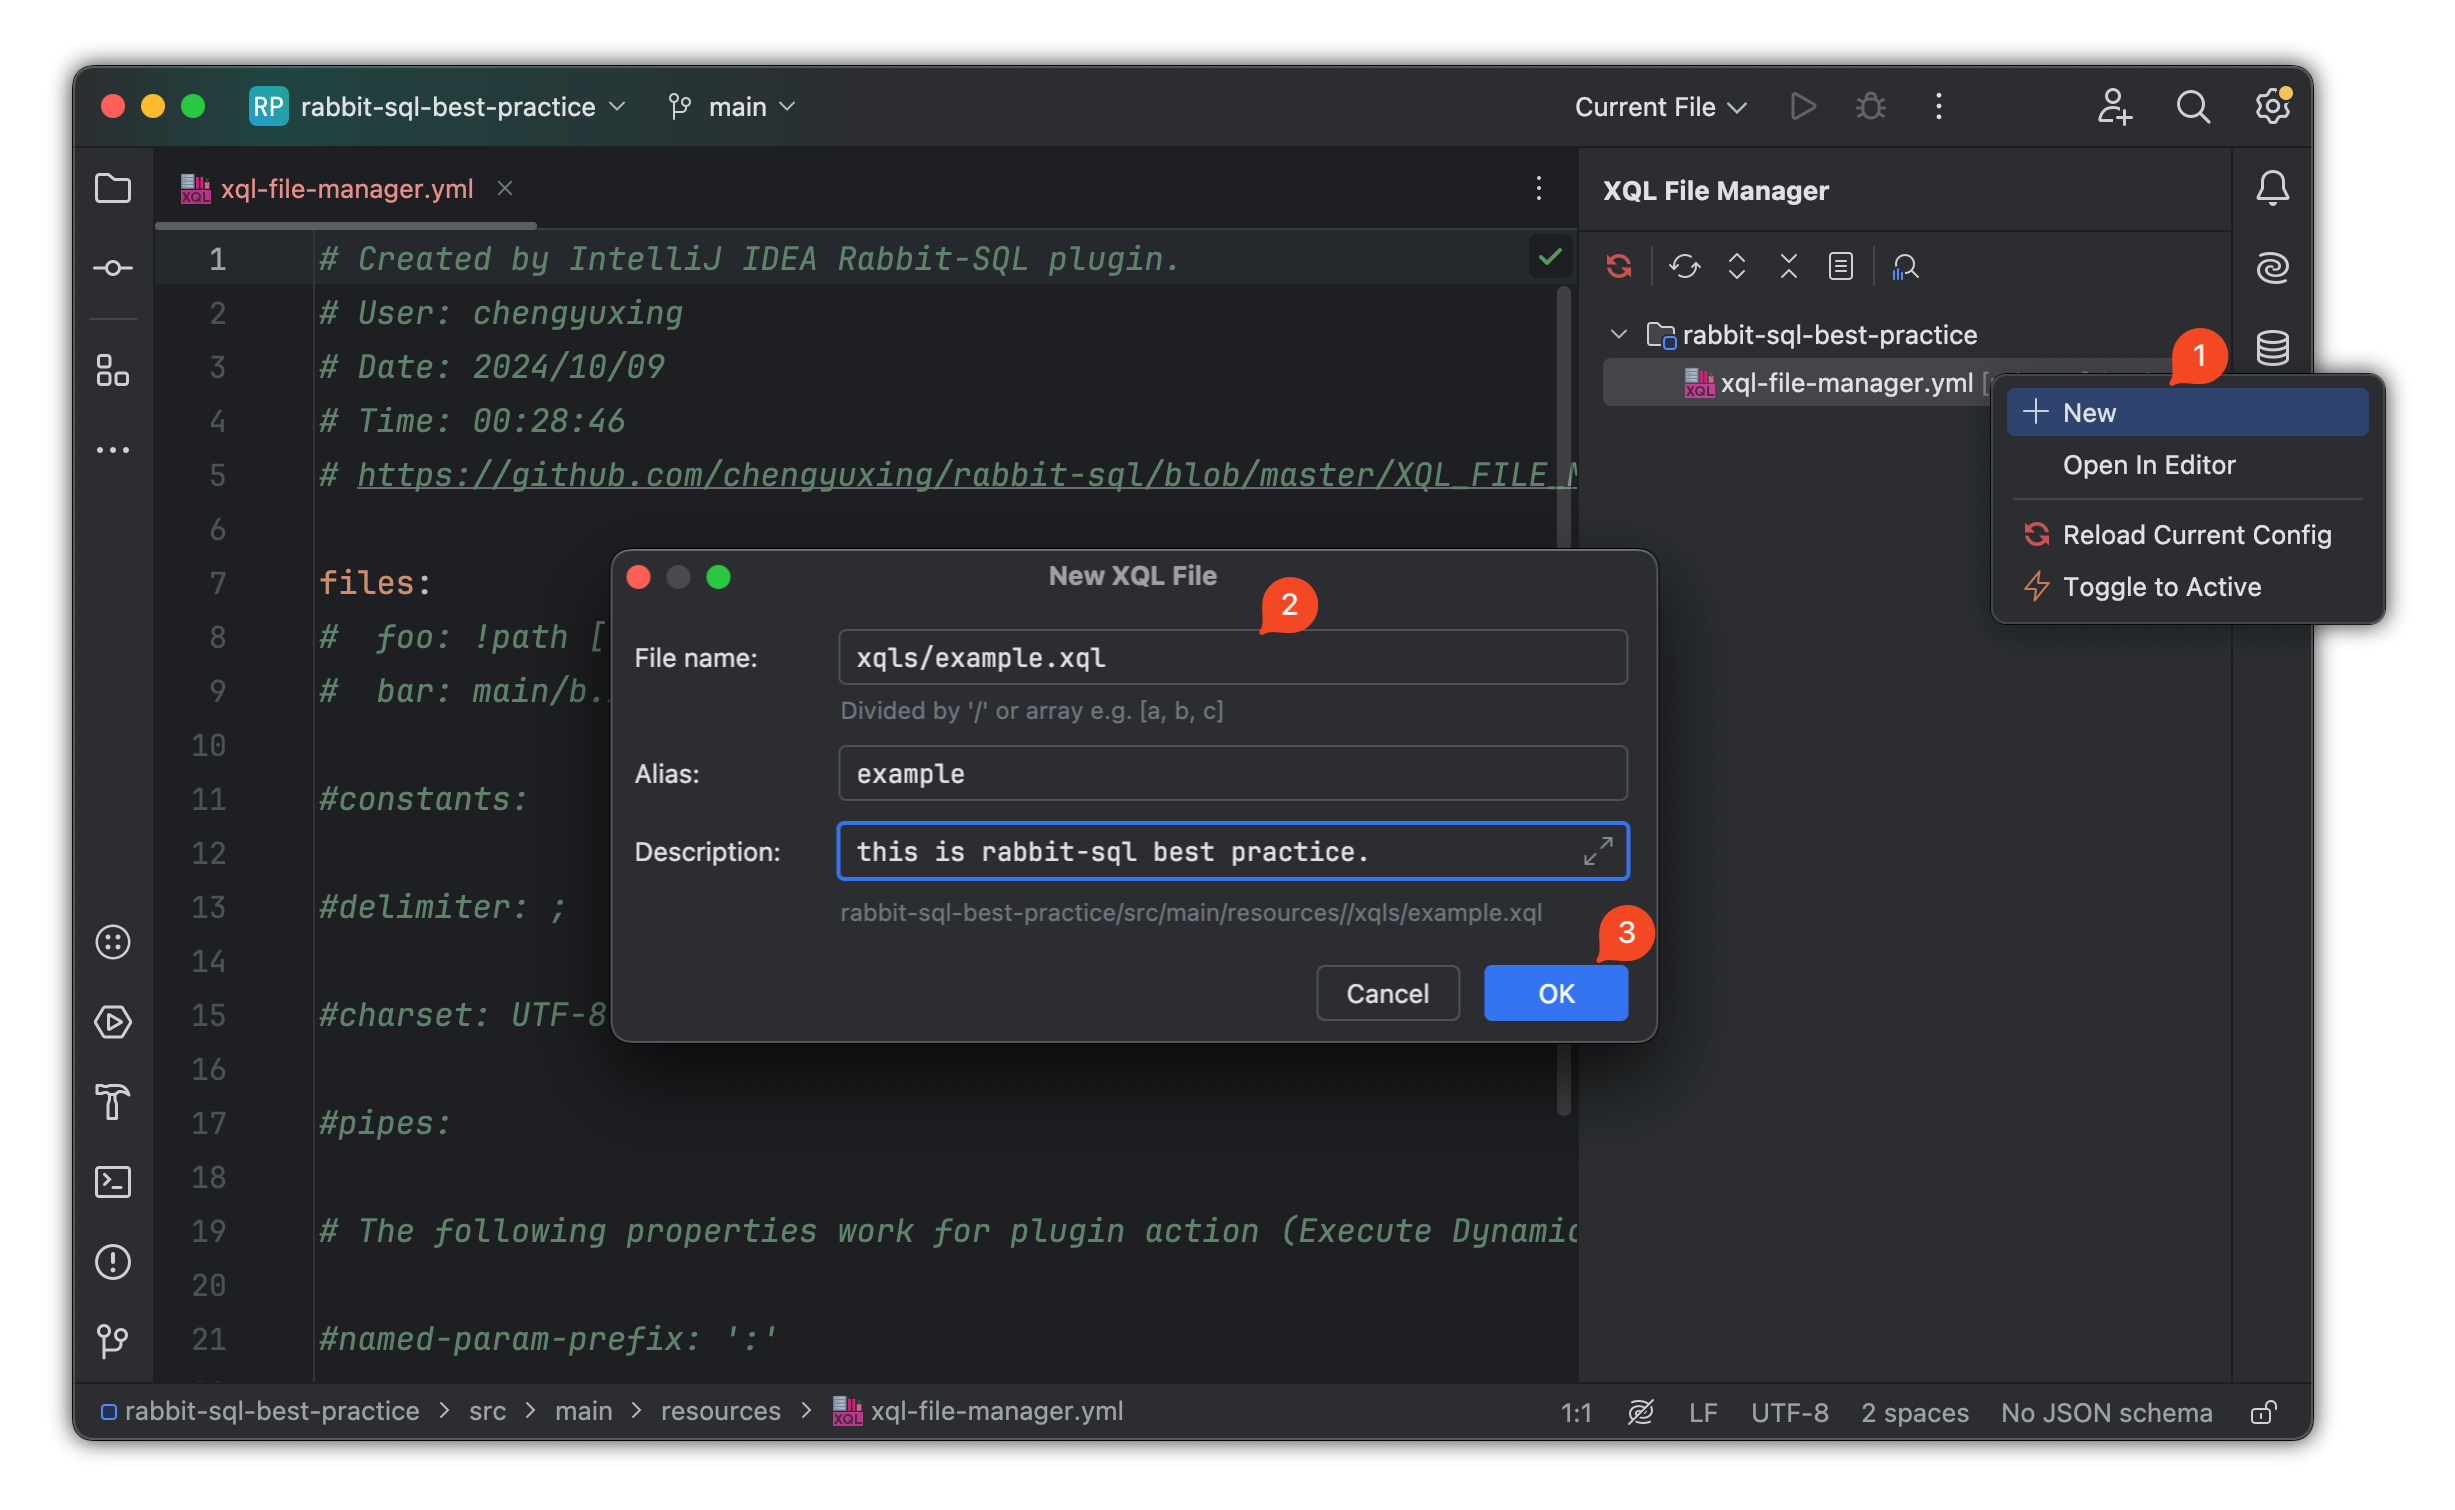The width and height of the screenshot is (2455, 1510).
Task: Open the Problems tool window icon
Action: [x=112, y=1262]
